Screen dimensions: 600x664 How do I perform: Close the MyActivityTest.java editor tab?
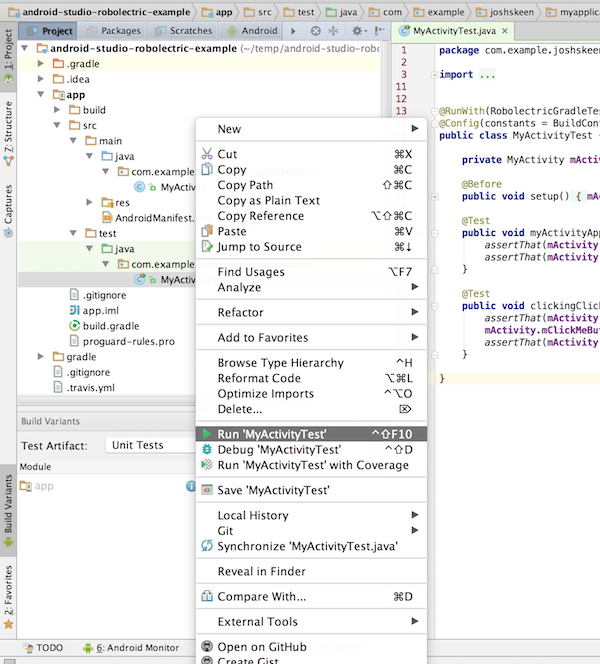pyautogui.click(x=505, y=31)
